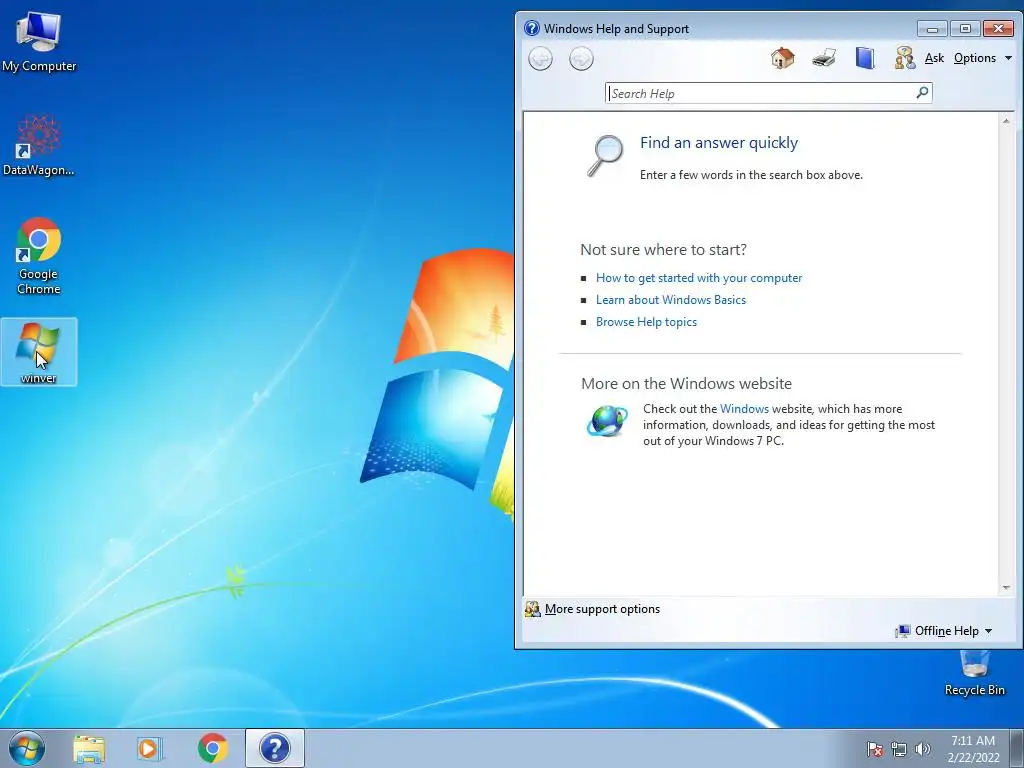
Task: Select the winver desktop icon
Action: [x=39, y=352]
